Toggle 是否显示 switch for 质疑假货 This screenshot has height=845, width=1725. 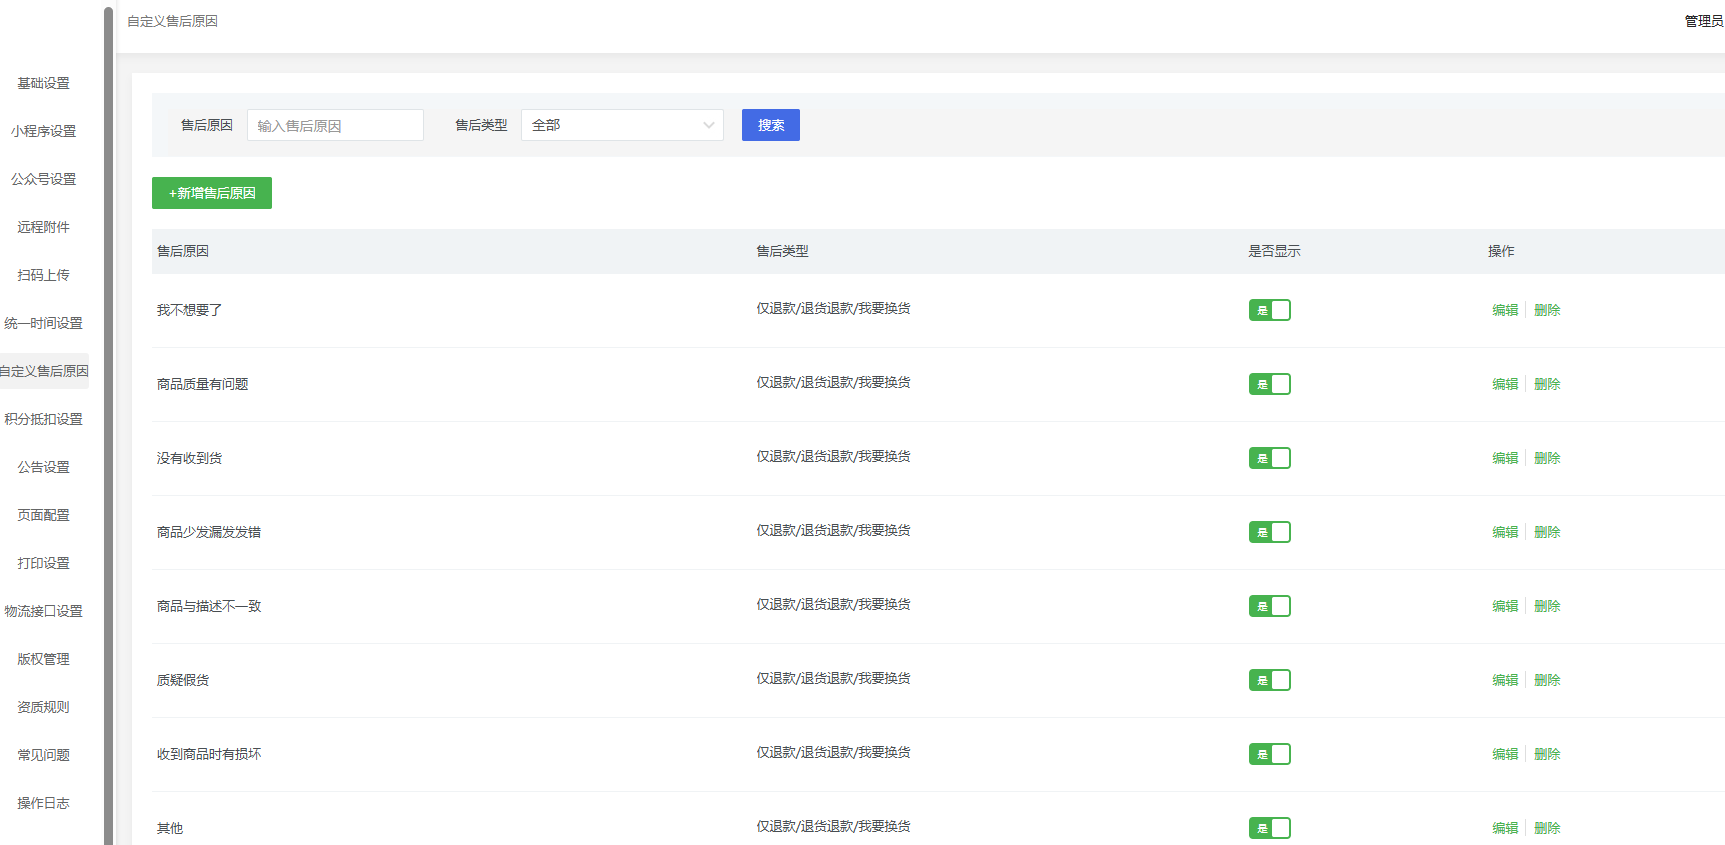pyautogui.click(x=1269, y=680)
